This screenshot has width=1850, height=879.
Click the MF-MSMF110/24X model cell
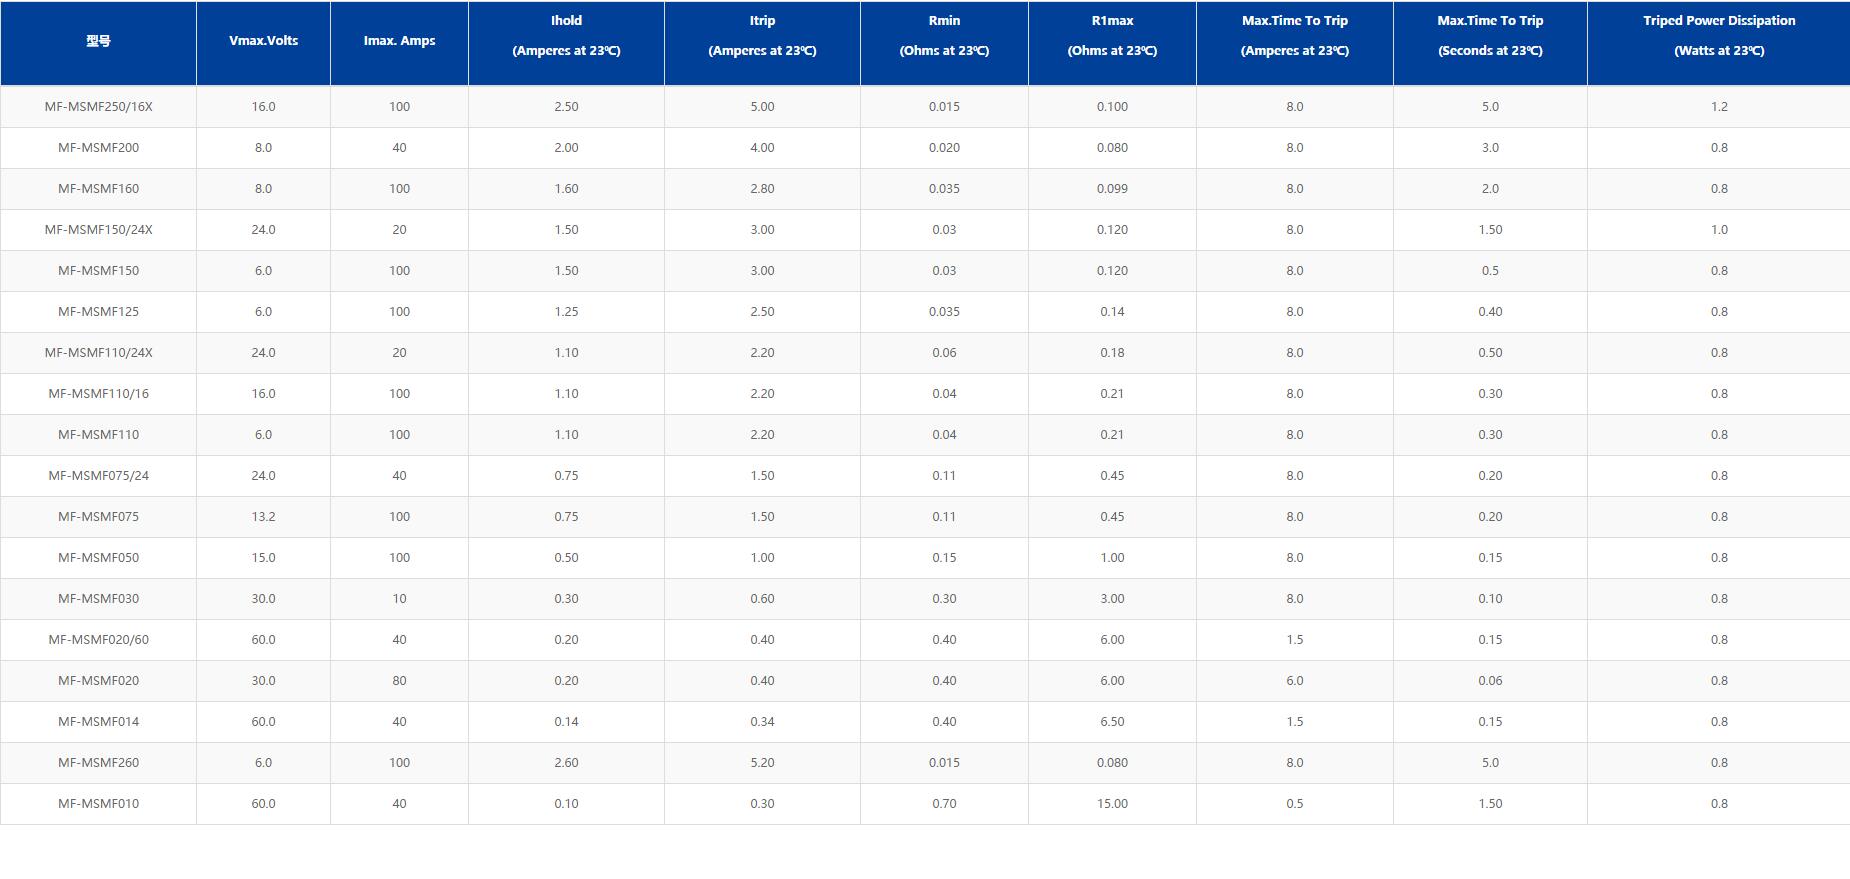pos(98,353)
